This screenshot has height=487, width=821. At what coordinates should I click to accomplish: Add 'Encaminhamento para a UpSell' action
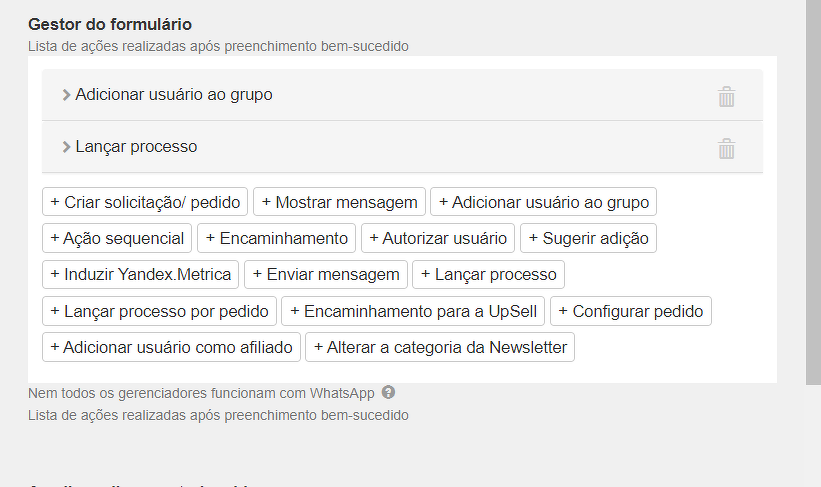(x=413, y=311)
